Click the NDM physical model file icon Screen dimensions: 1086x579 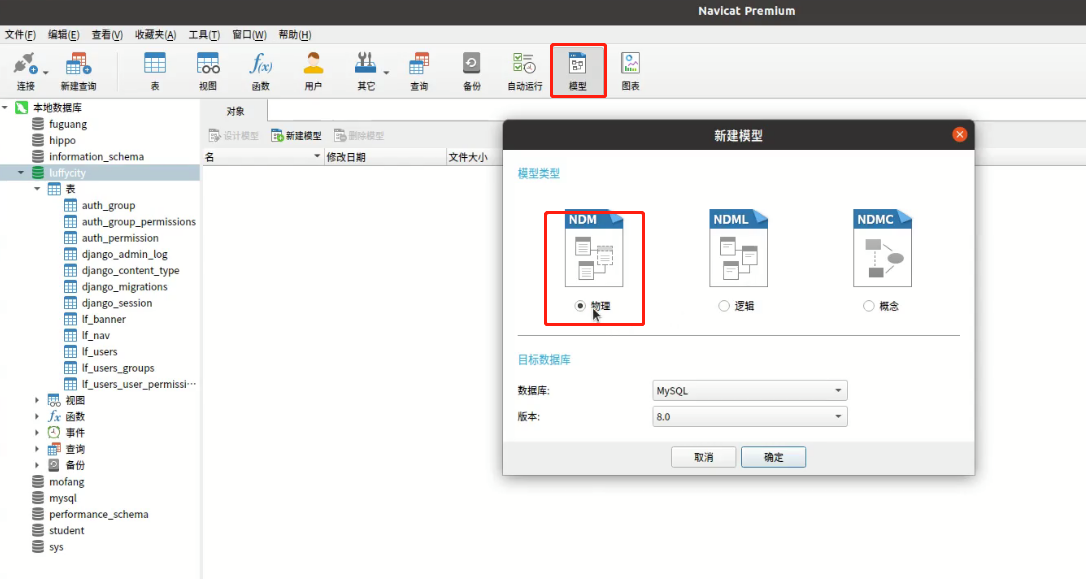click(594, 248)
